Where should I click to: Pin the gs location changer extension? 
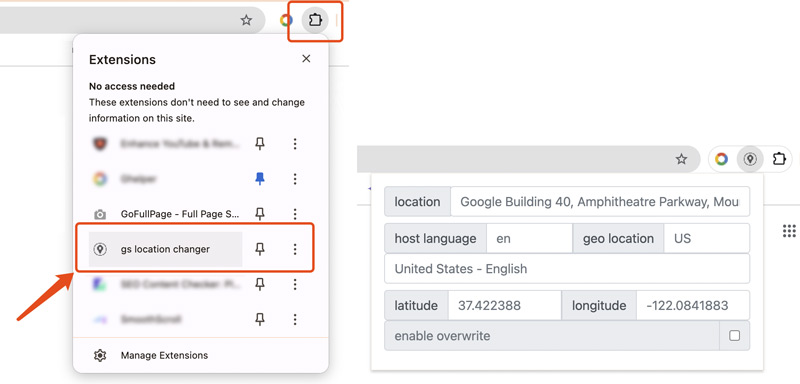[260, 249]
